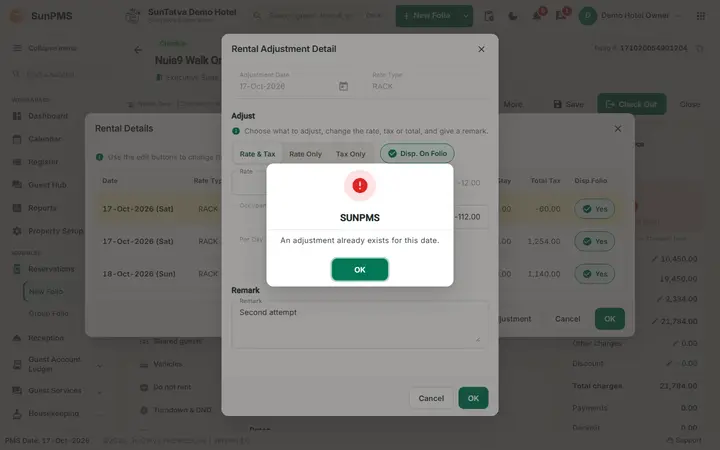Open the notifications bell
This screenshot has width=720, height=450.
[x=536, y=16]
